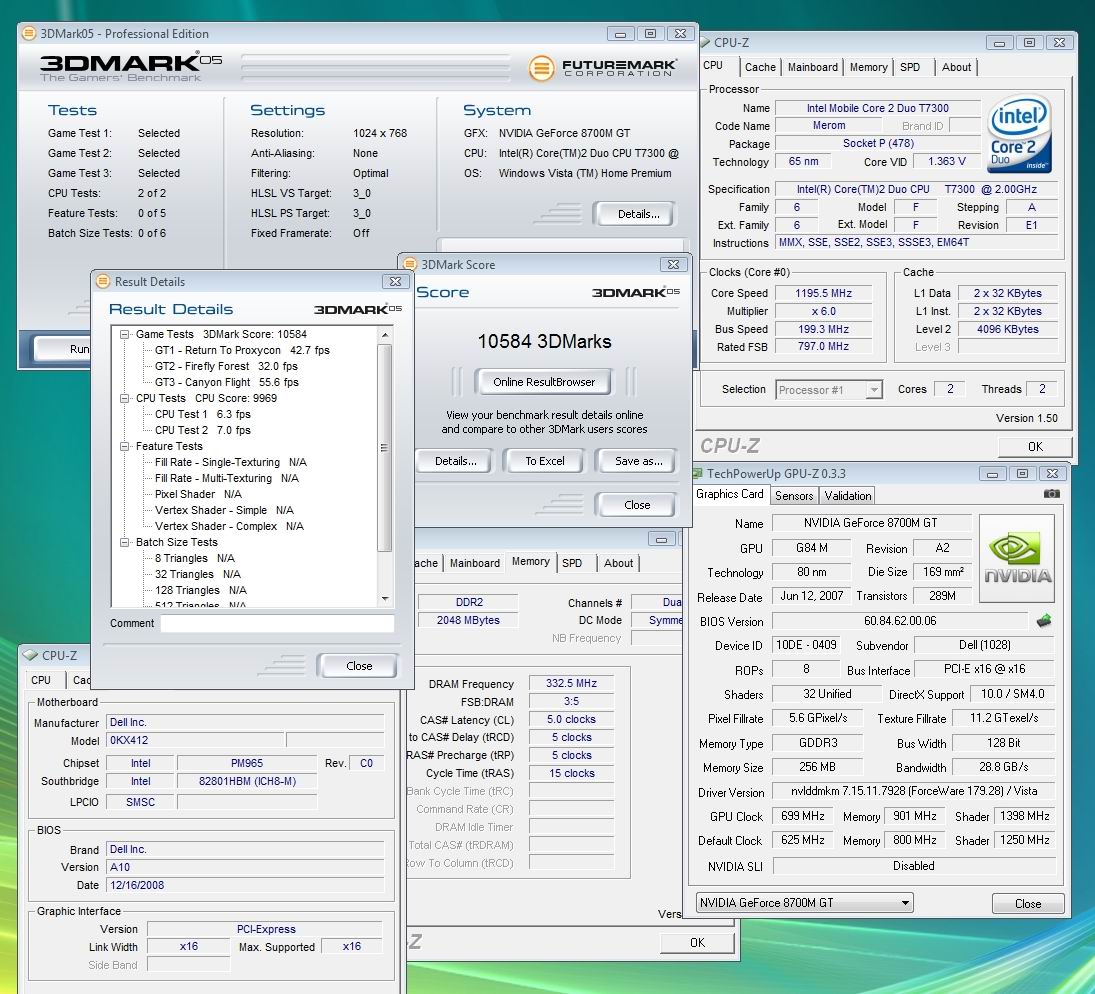Screen dimensions: 1095x994
Task: Click the Run button in 3DMark05
Action: coord(63,349)
